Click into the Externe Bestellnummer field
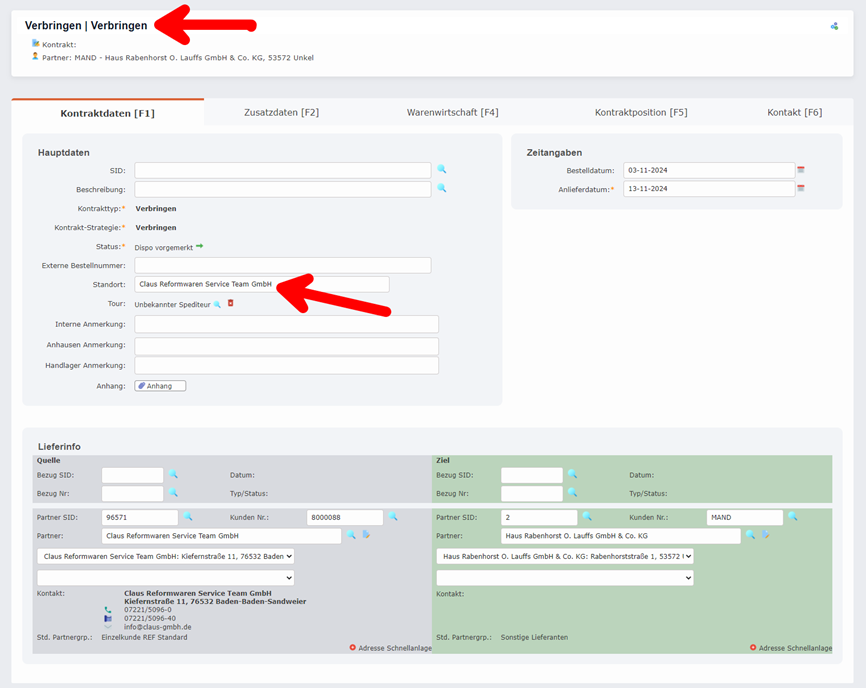The height and width of the screenshot is (688, 866). pyautogui.click(x=283, y=265)
